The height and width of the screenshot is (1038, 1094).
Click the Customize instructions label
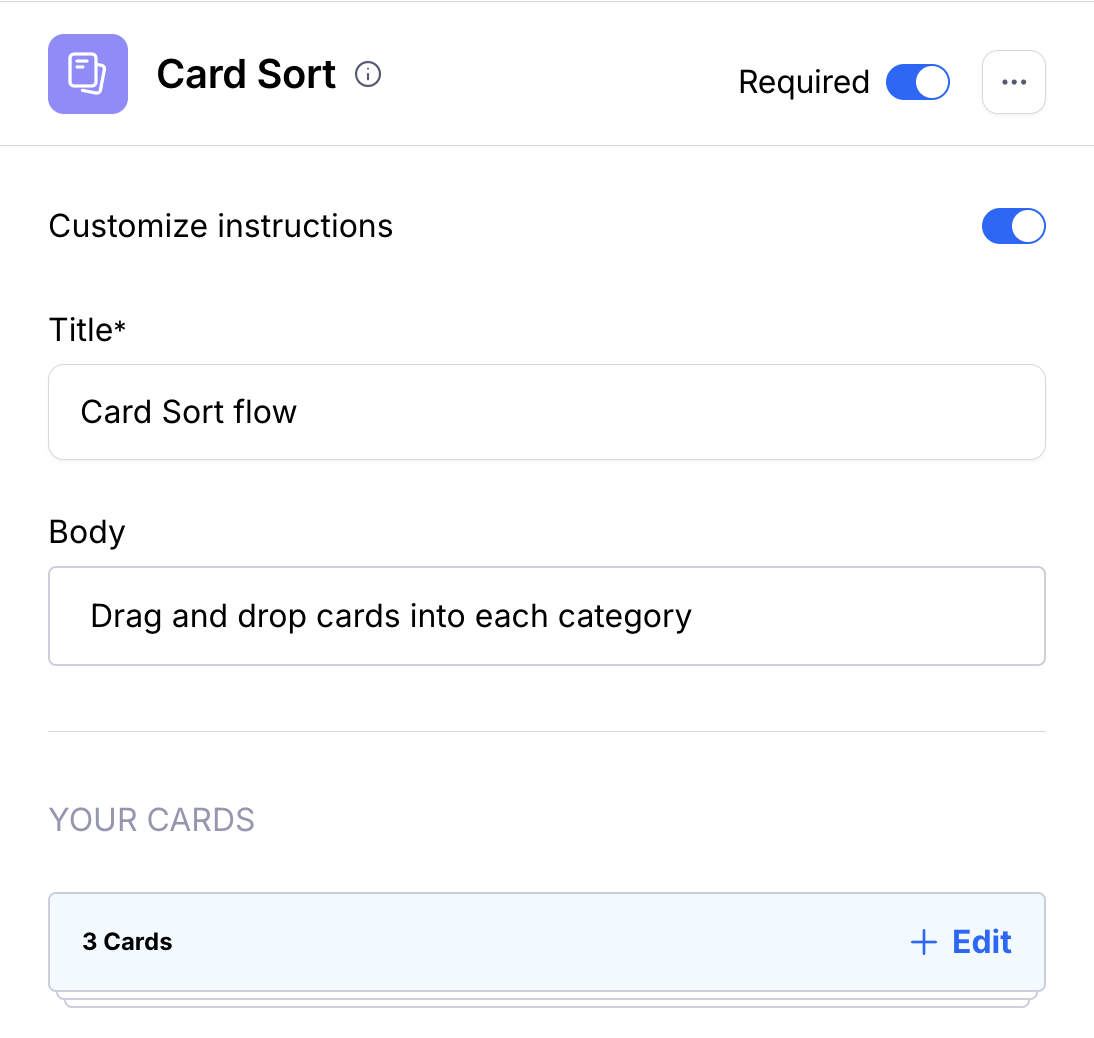click(x=220, y=226)
